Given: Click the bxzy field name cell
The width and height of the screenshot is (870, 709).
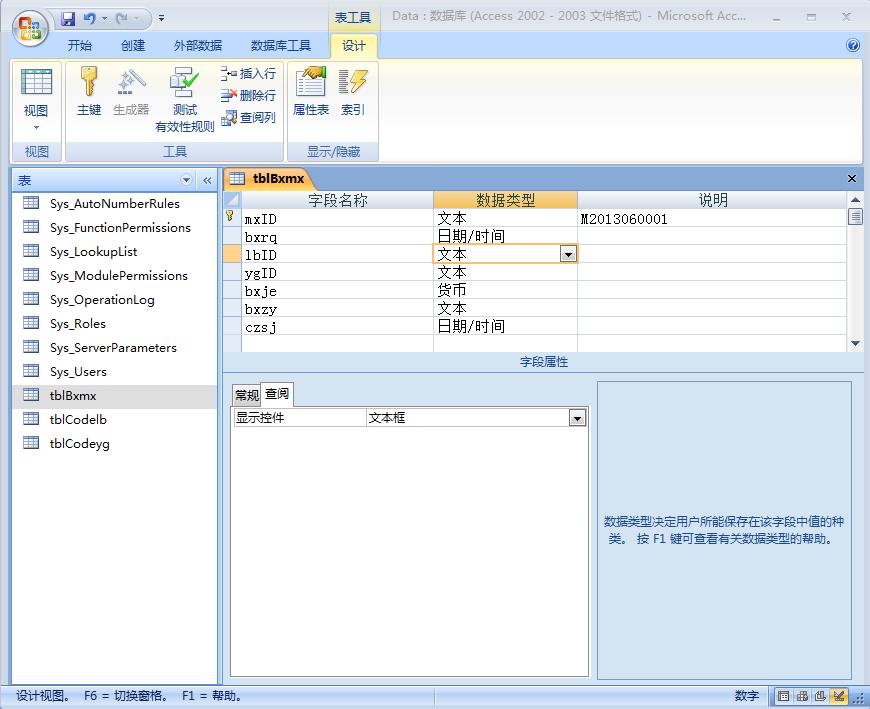Looking at the screenshot, I should click(337, 308).
